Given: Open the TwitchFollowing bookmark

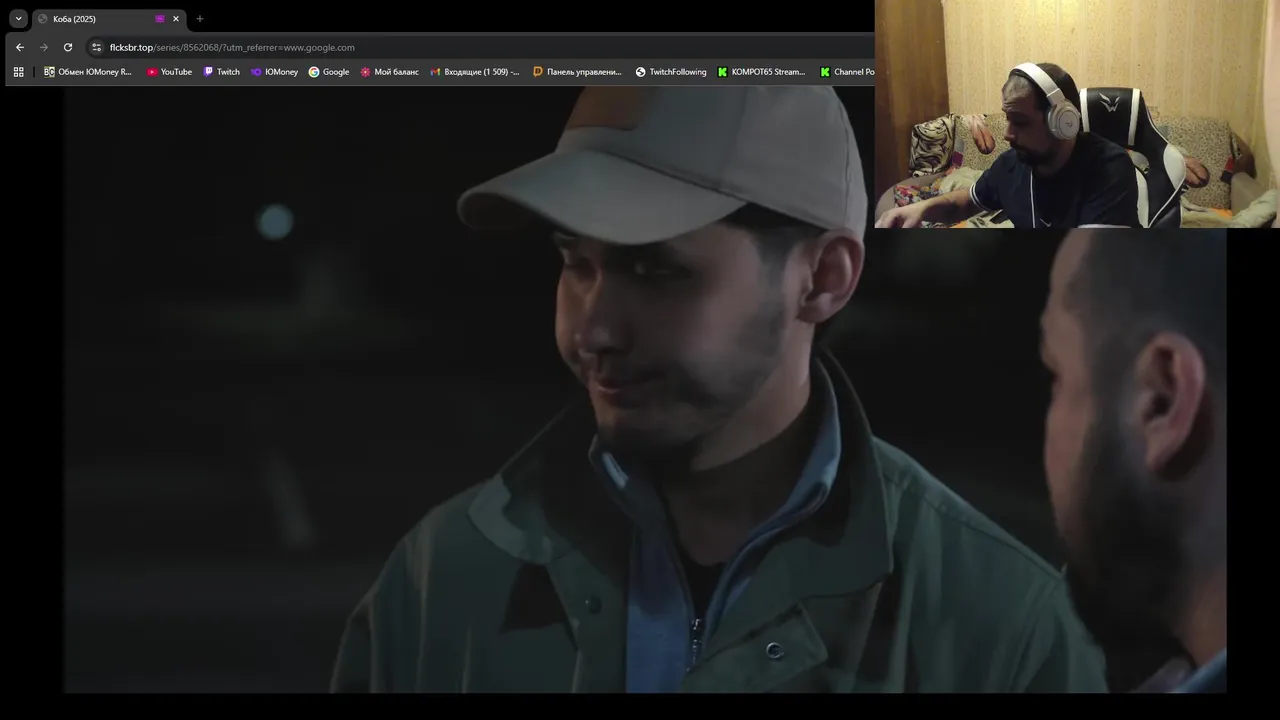Looking at the screenshot, I should 671,72.
